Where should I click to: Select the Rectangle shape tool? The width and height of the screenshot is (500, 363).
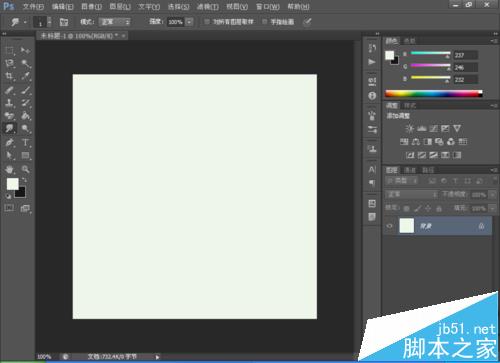pyautogui.click(x=25, y=155)
